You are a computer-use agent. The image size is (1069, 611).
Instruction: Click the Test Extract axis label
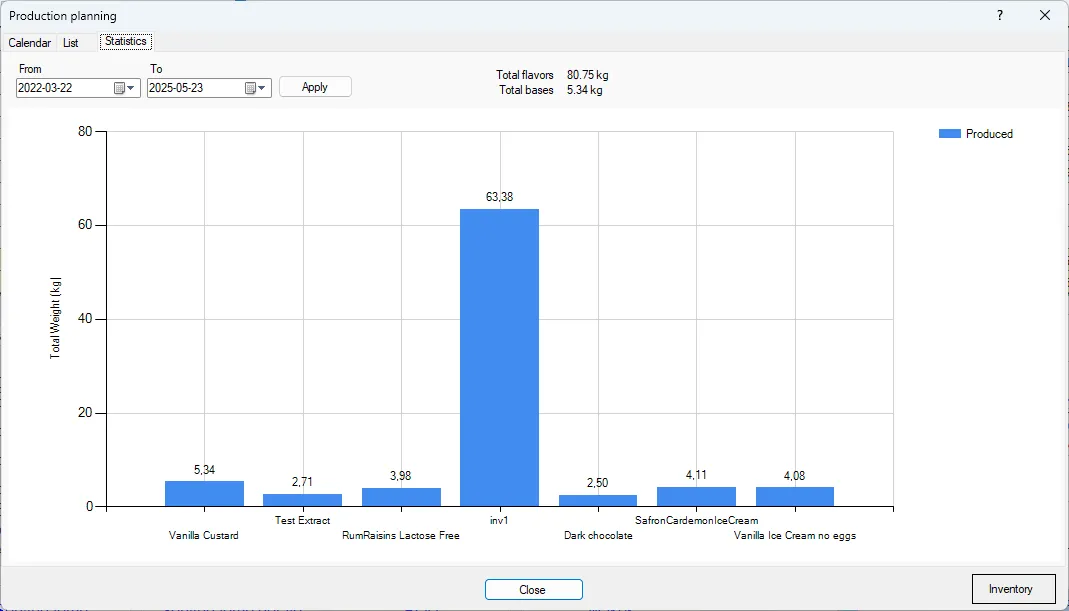[x=303, y=520]
